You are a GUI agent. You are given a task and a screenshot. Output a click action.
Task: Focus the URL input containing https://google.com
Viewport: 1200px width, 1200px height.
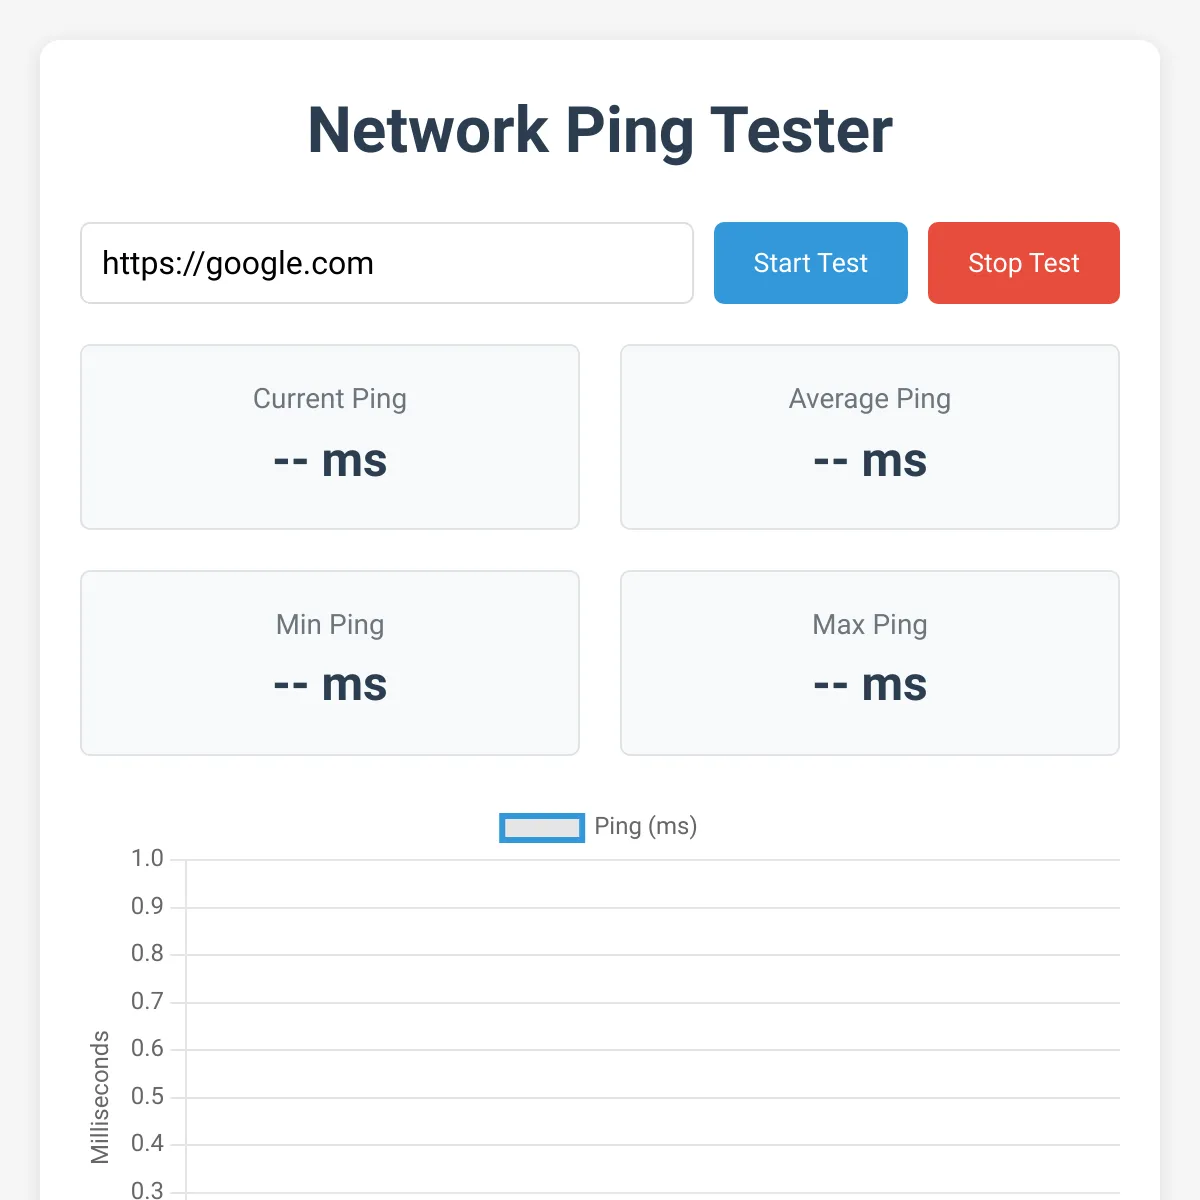pos(387,263)
